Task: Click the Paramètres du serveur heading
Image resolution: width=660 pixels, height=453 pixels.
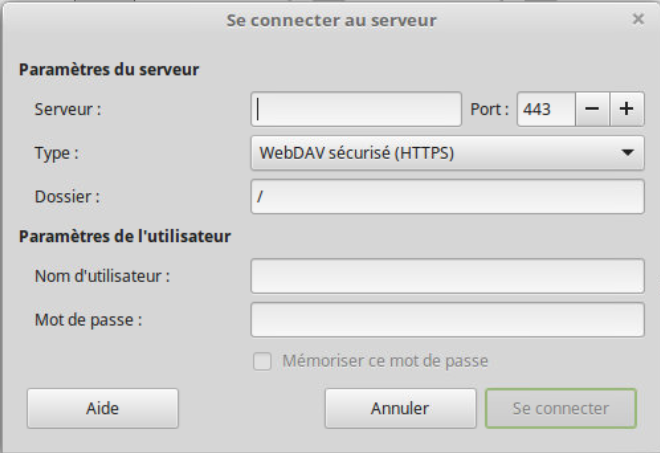Action: coord(109,69)
